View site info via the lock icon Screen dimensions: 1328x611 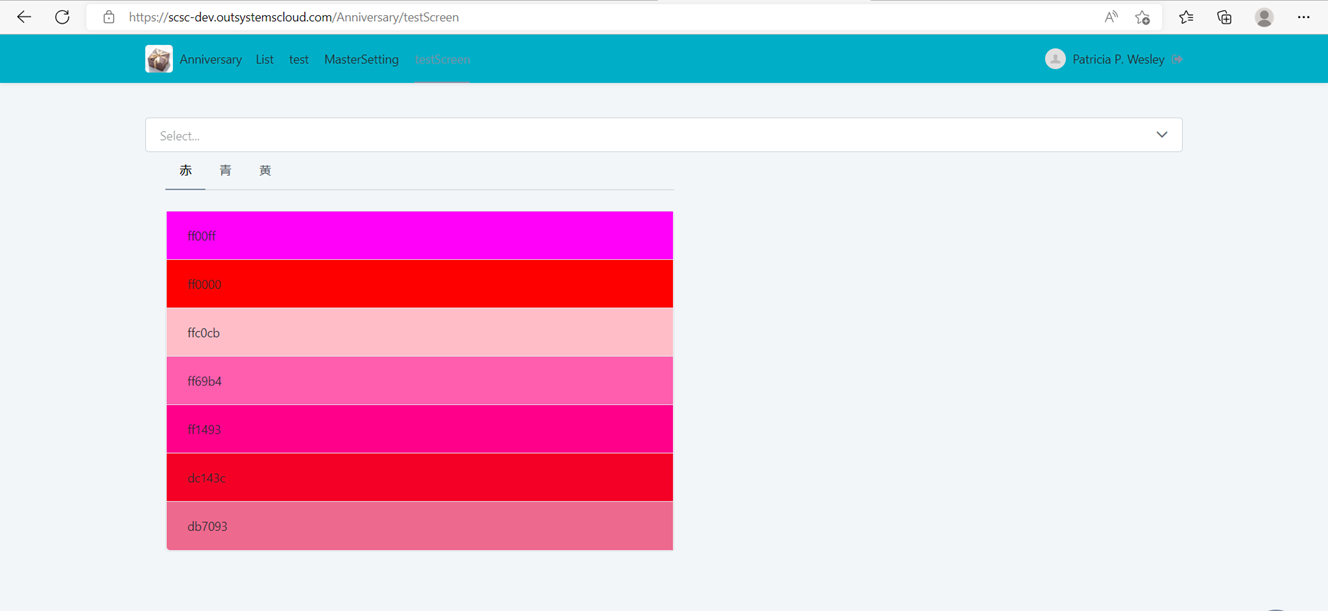click(109, 17)
